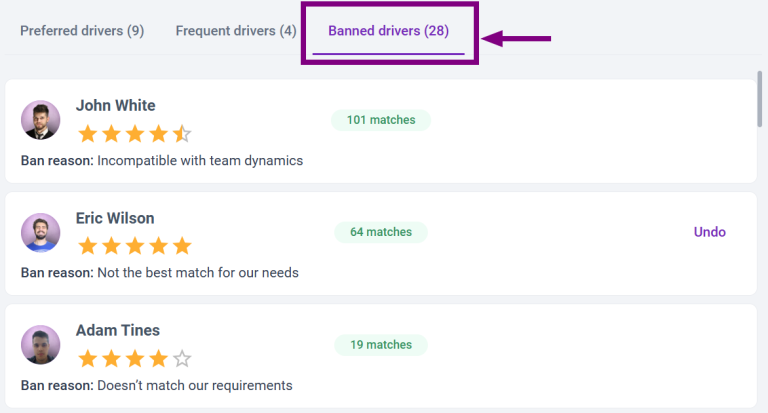Image resolution: width=768 pixels, height=413 pixels.
Task: Open the Frequent drivers tab
Action: [x=236, y=31]
